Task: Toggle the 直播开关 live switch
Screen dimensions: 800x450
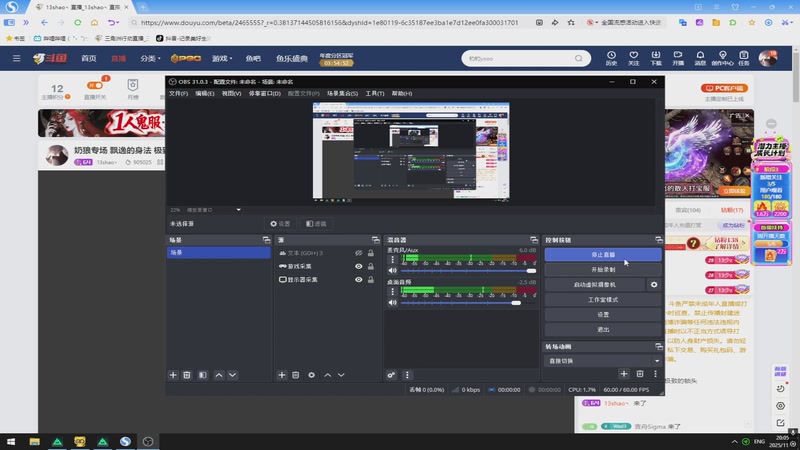Action: 95,85
